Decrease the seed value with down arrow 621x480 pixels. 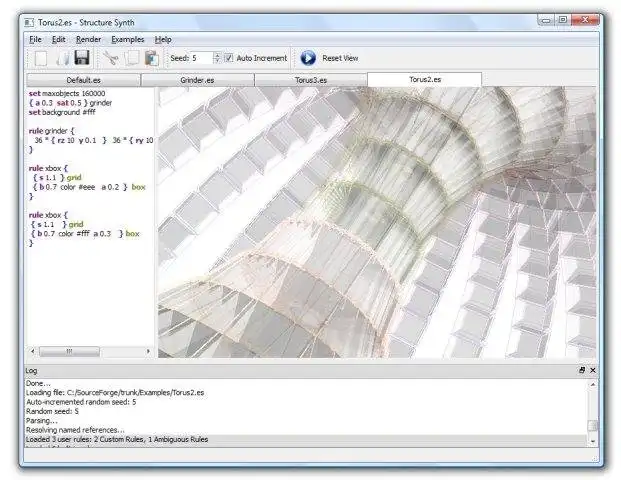pos(217,61)
